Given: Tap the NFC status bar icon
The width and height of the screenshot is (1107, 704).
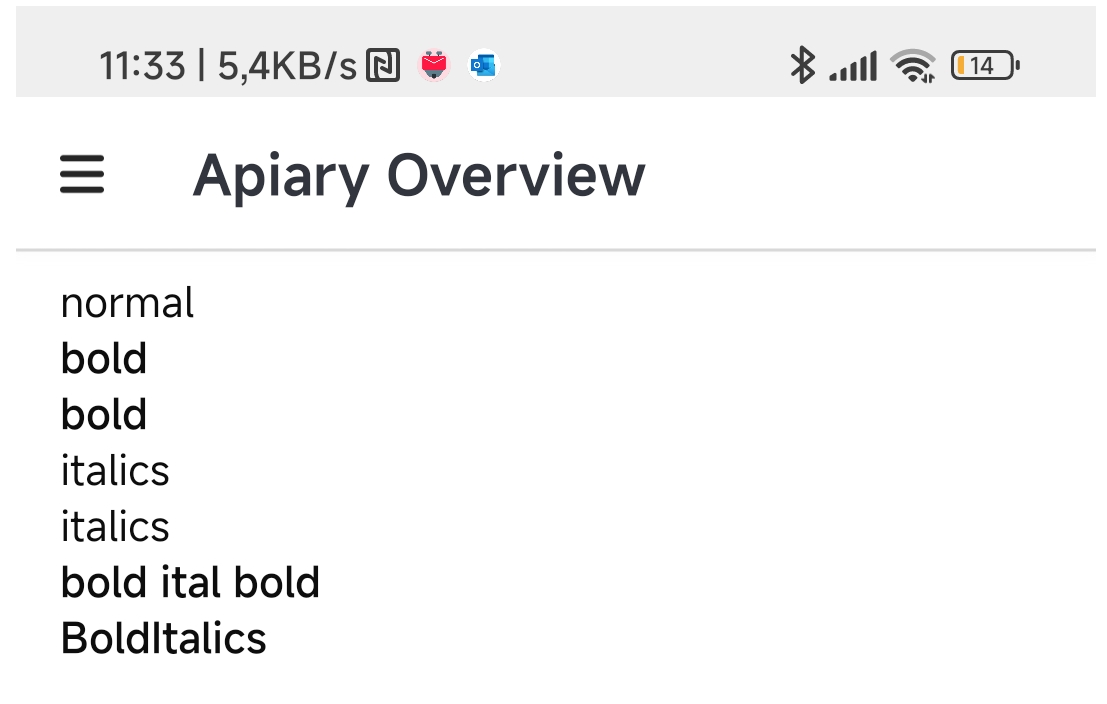Looking at the screenshot, I should [383, 66].
